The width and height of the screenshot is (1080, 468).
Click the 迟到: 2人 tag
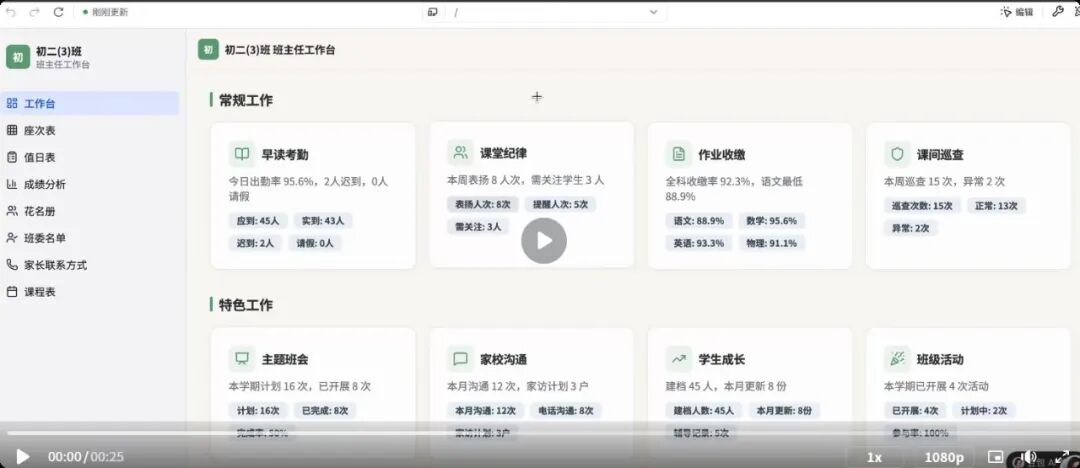256,243
